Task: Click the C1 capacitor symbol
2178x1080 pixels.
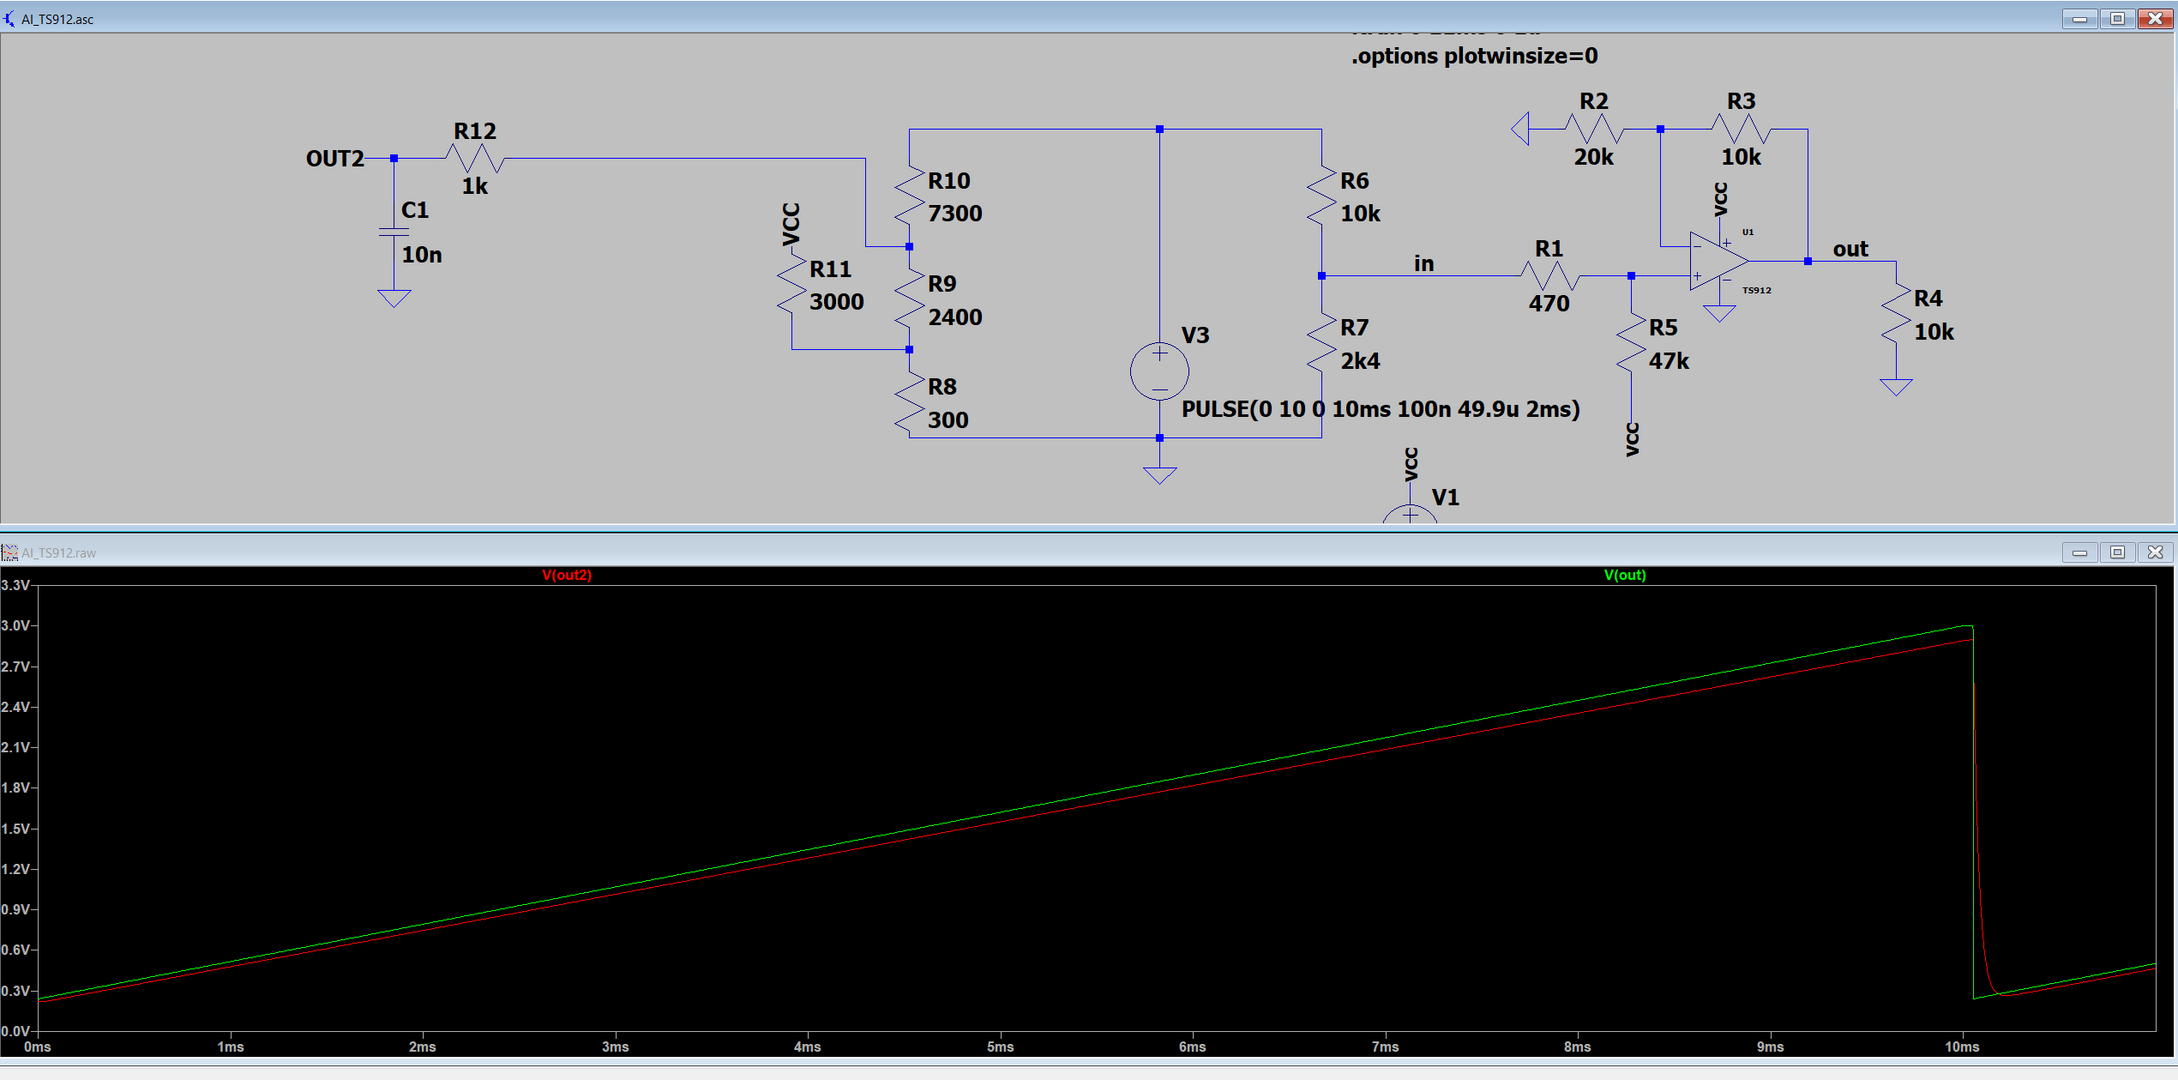Action: point(394,233)
